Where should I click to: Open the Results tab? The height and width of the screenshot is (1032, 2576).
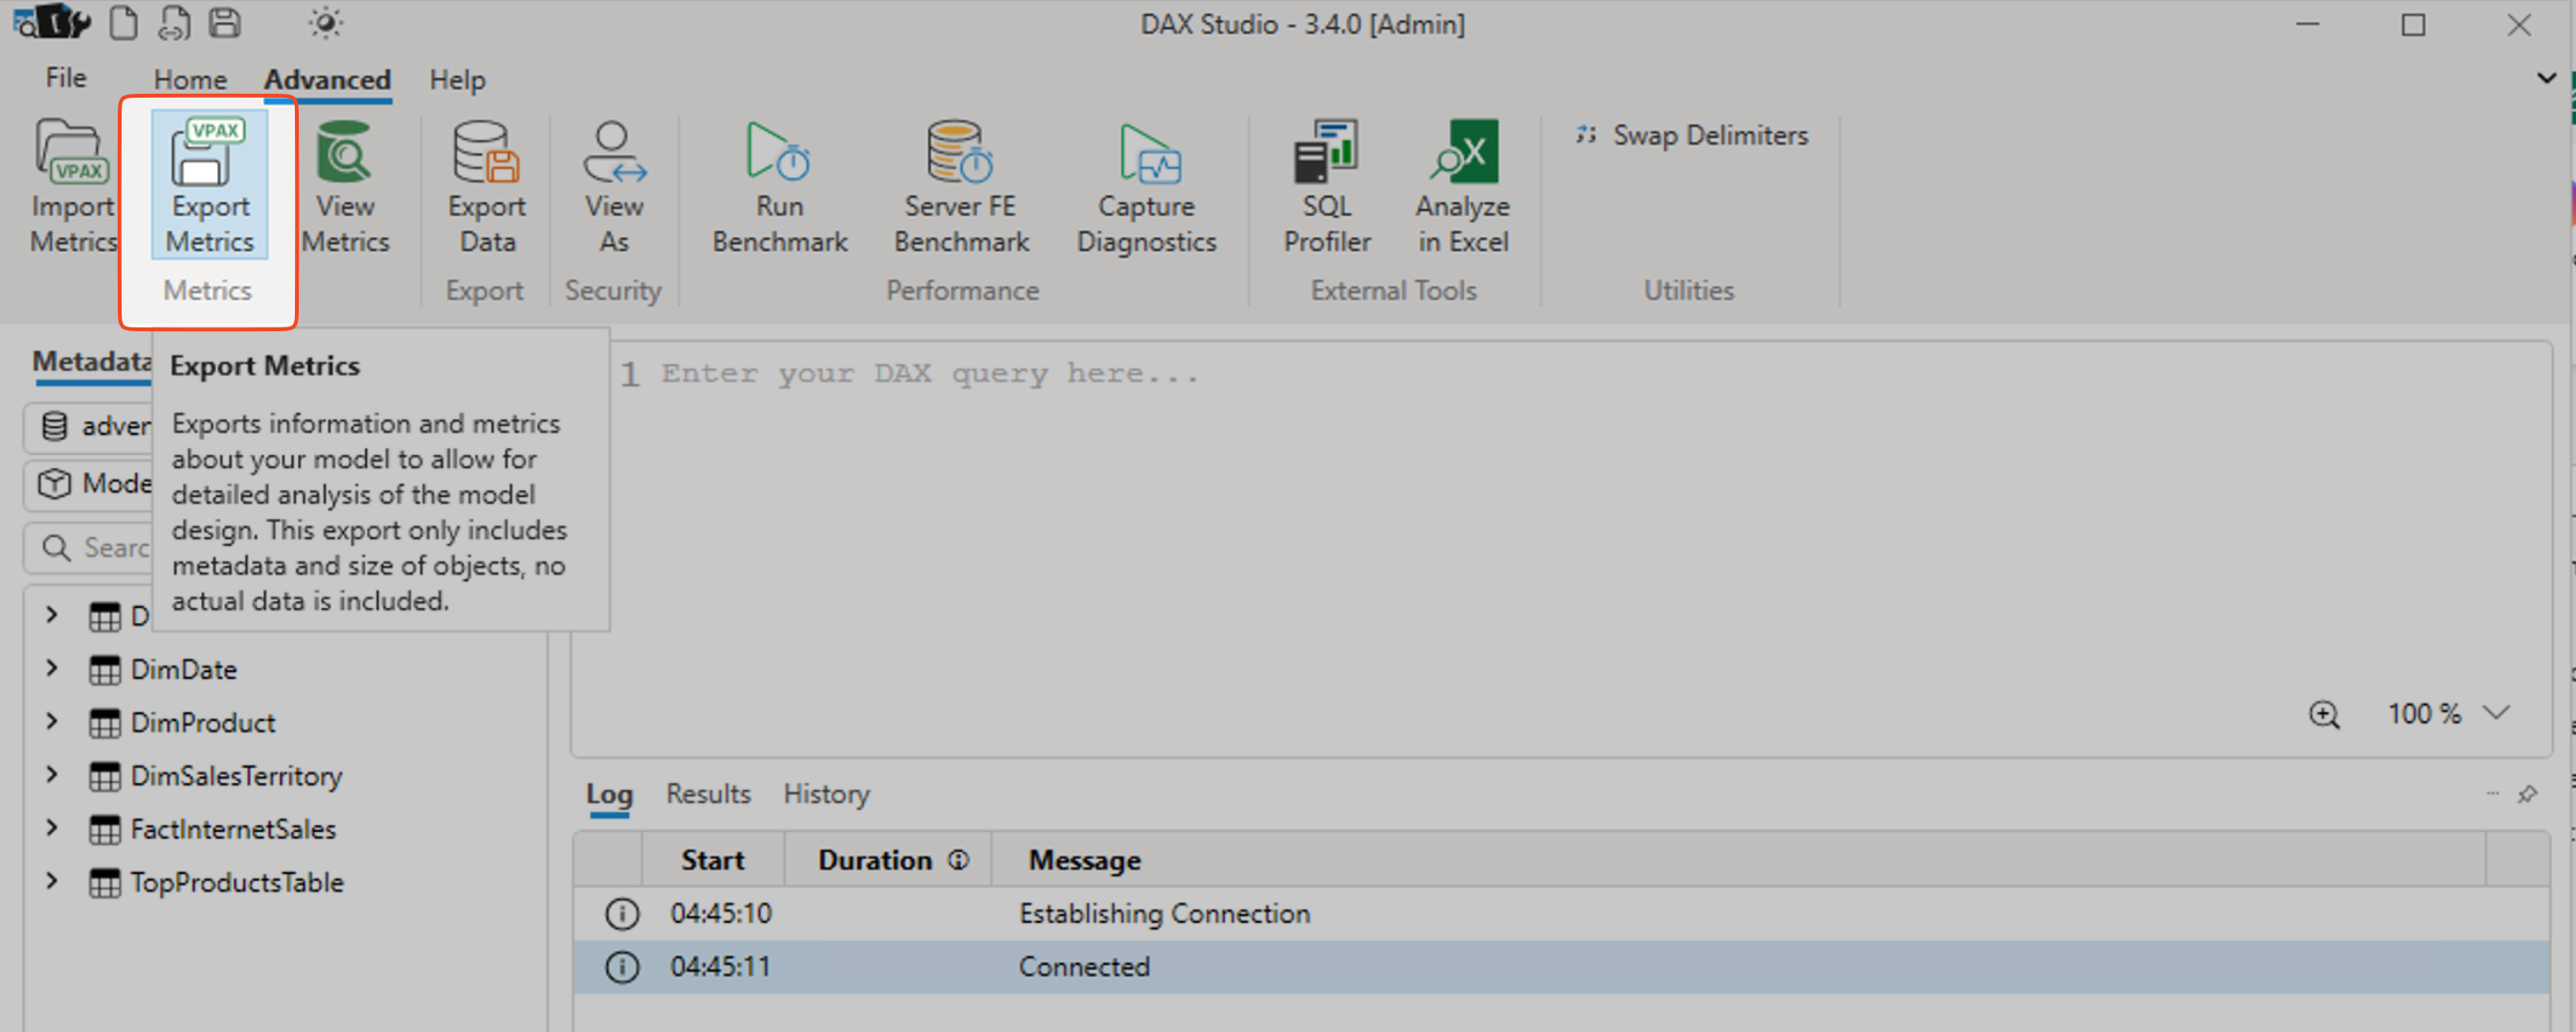(707, 794)
